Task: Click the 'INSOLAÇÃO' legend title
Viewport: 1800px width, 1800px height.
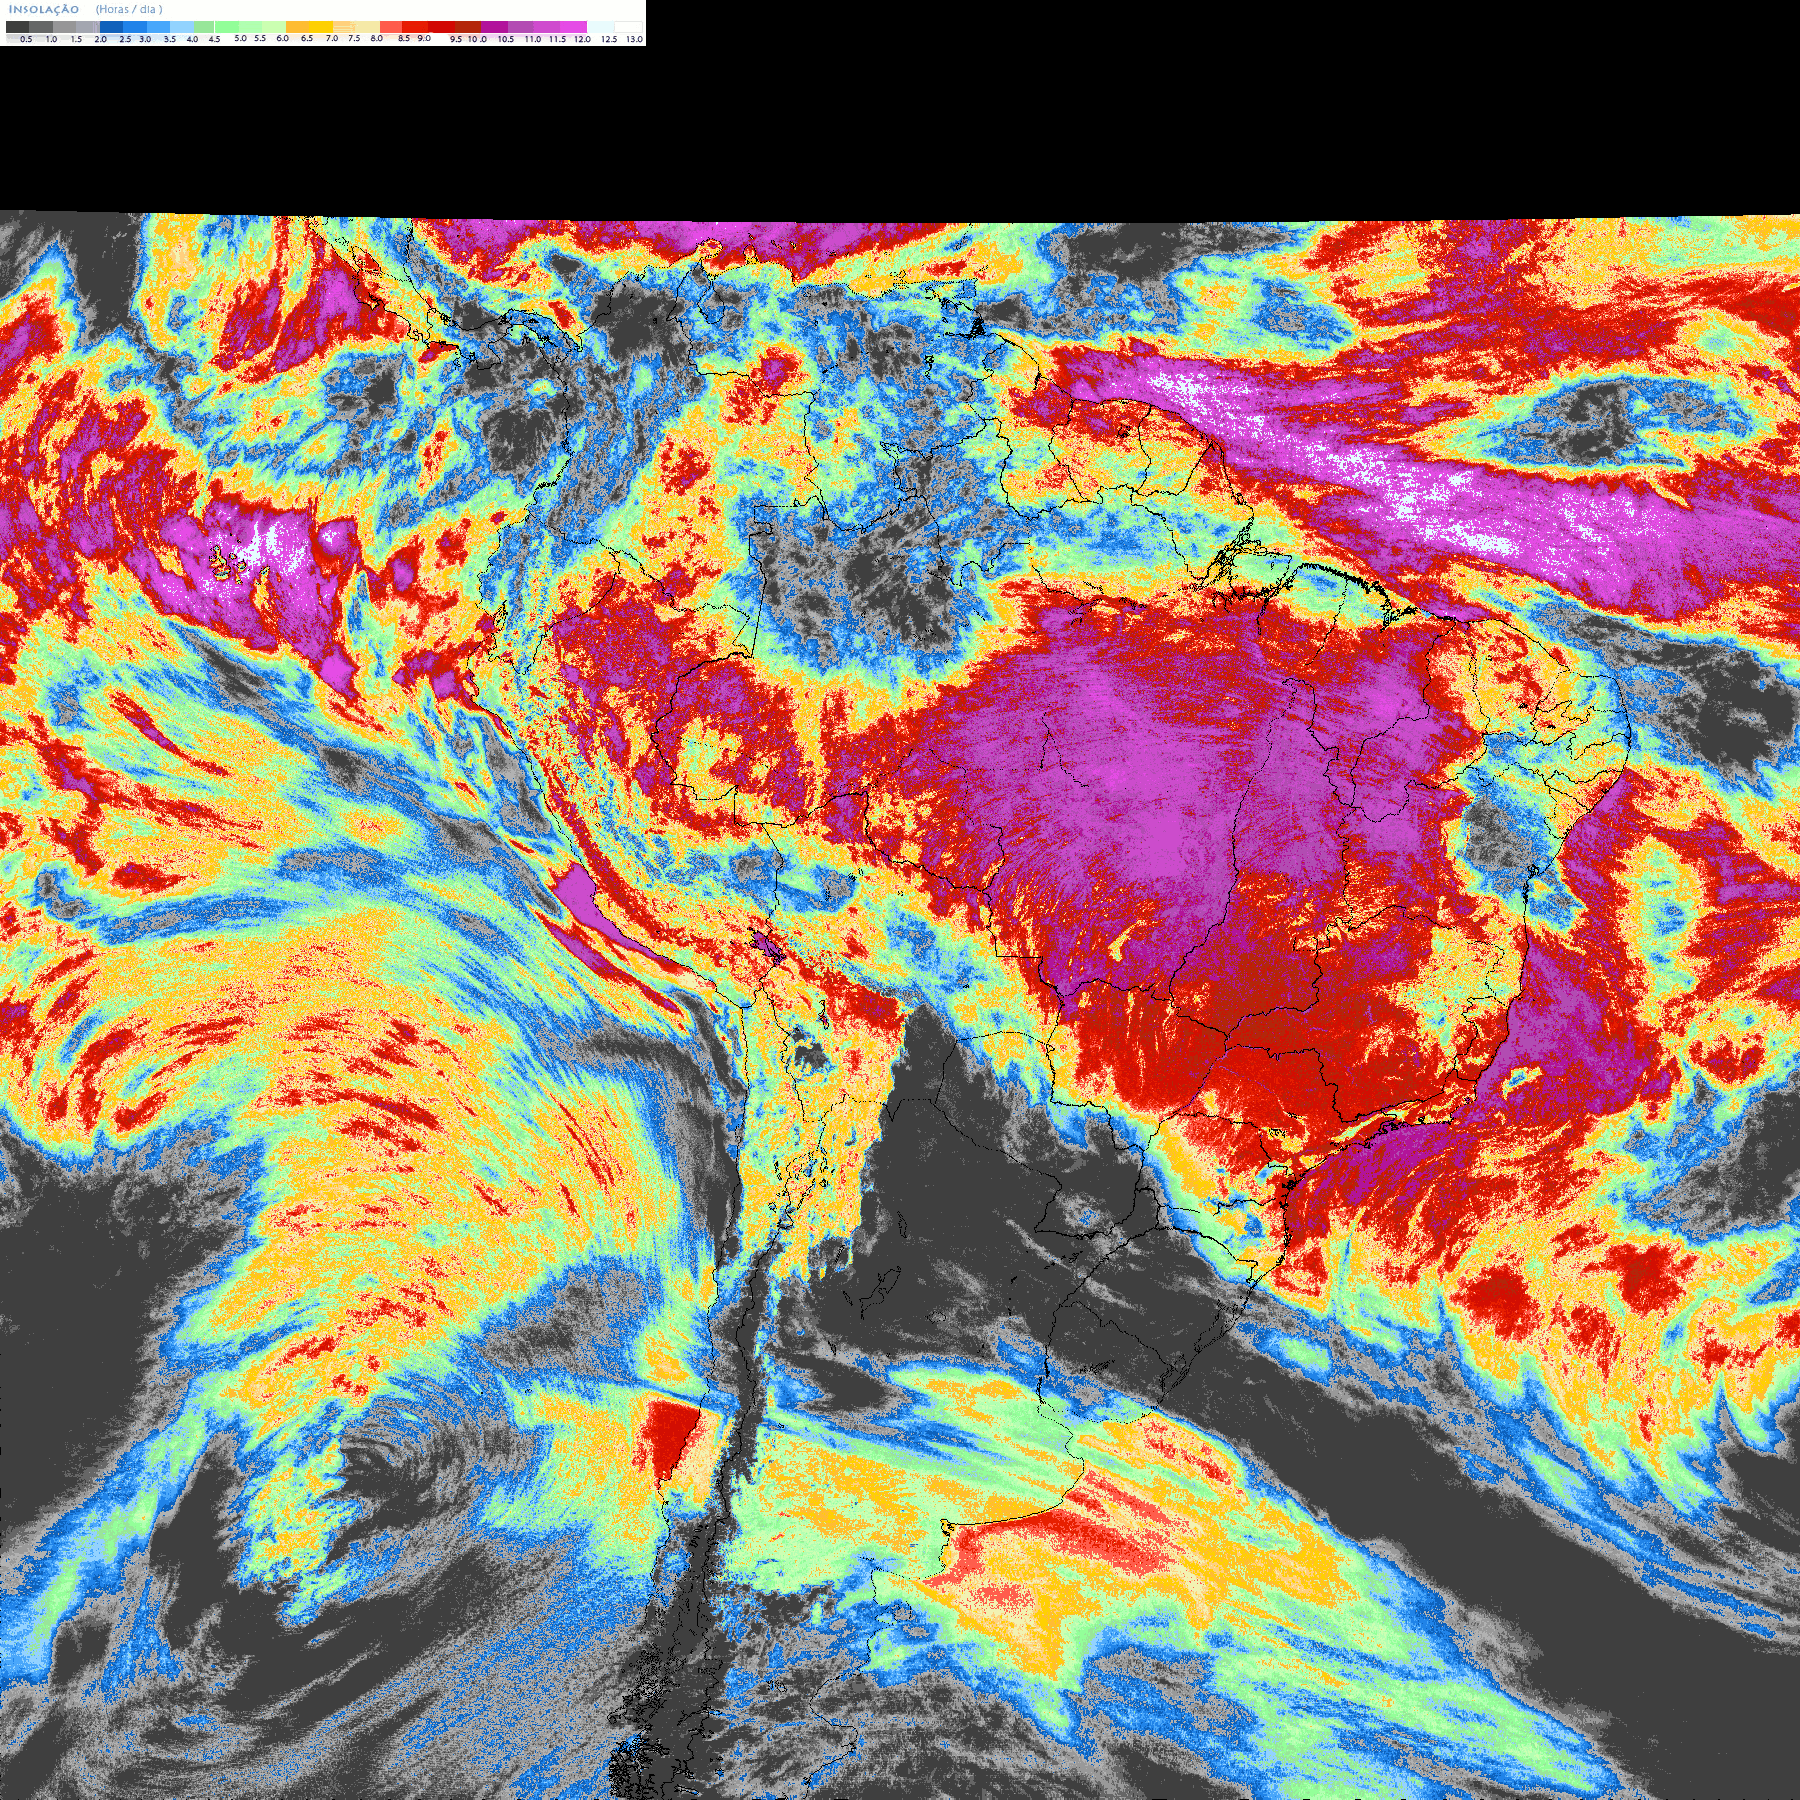Action: 44,9
